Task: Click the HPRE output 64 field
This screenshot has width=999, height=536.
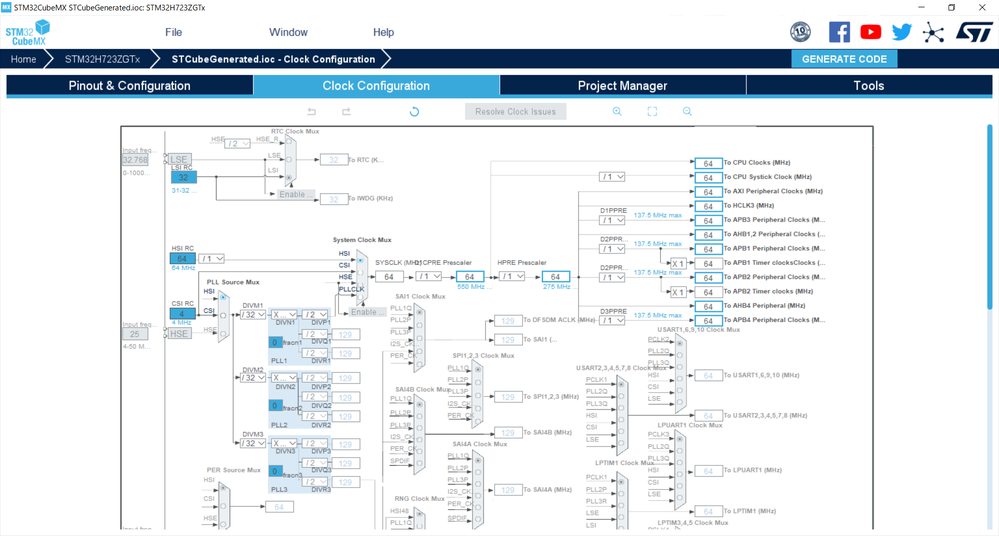Action: coord(556,277)
